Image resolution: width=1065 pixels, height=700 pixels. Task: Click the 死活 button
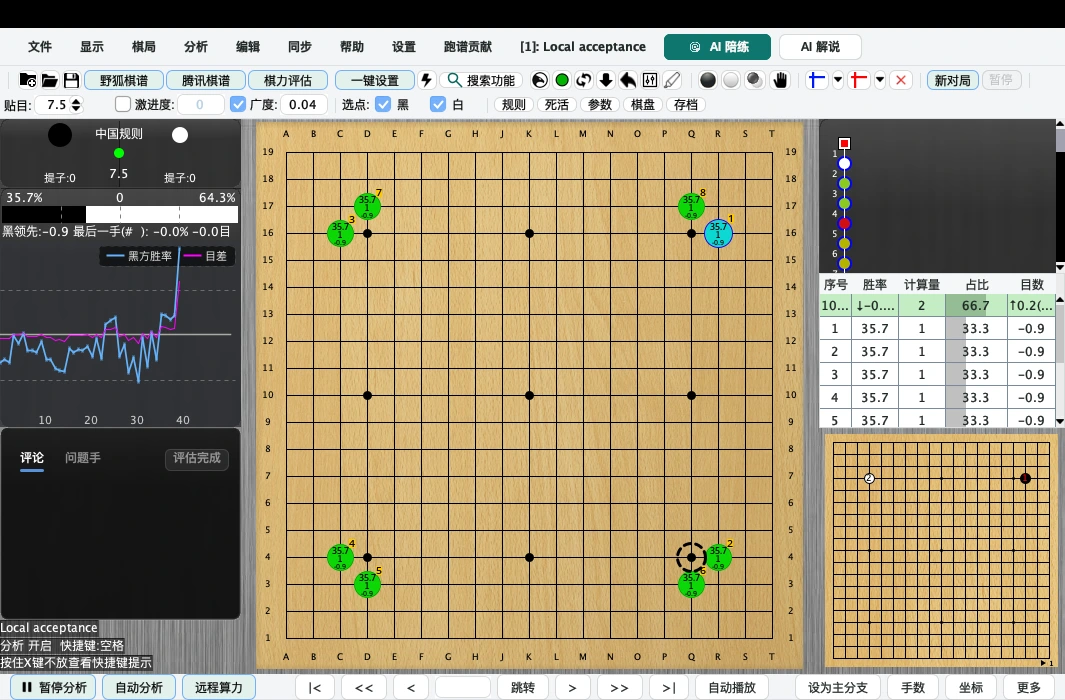pos(556,105)
